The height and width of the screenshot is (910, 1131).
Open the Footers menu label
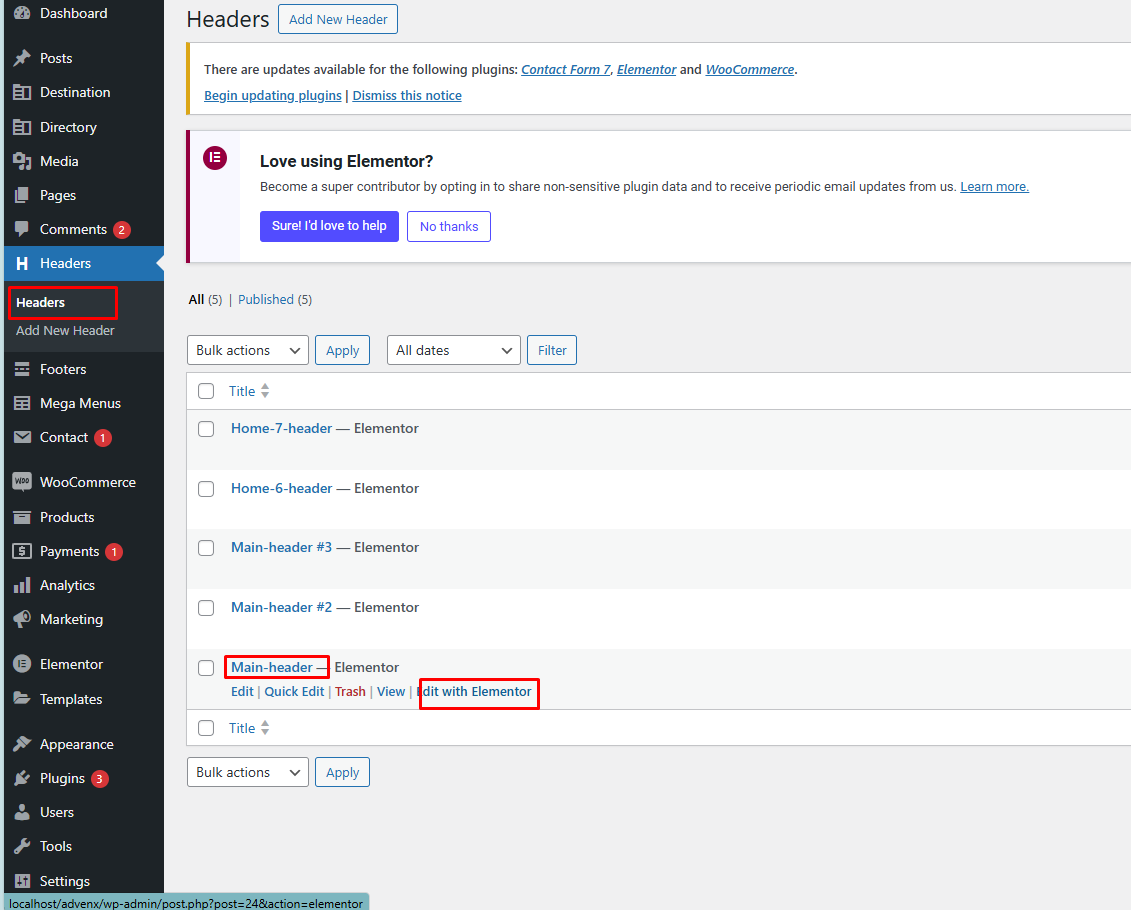tap(63, 369)
